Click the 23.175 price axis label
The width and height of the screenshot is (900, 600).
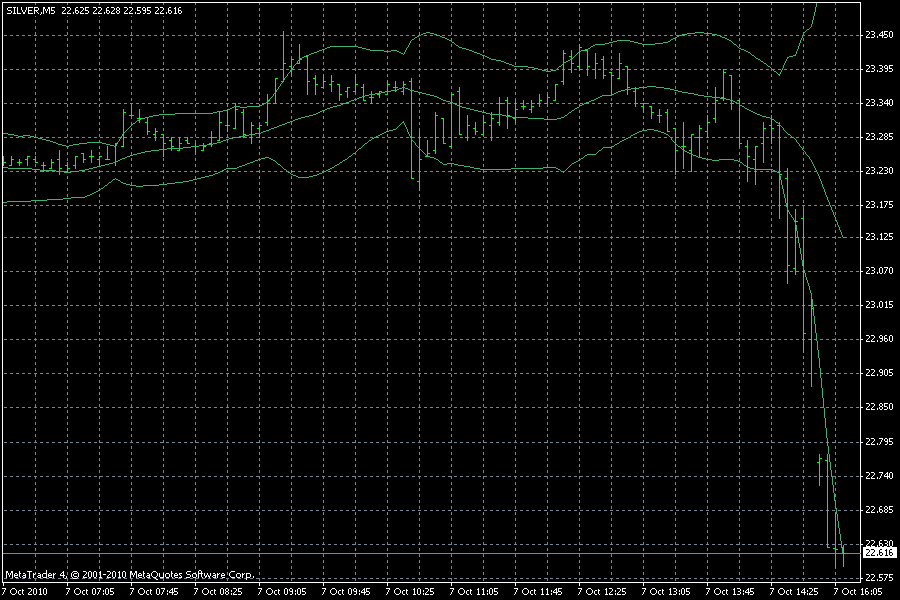point(879,204)
